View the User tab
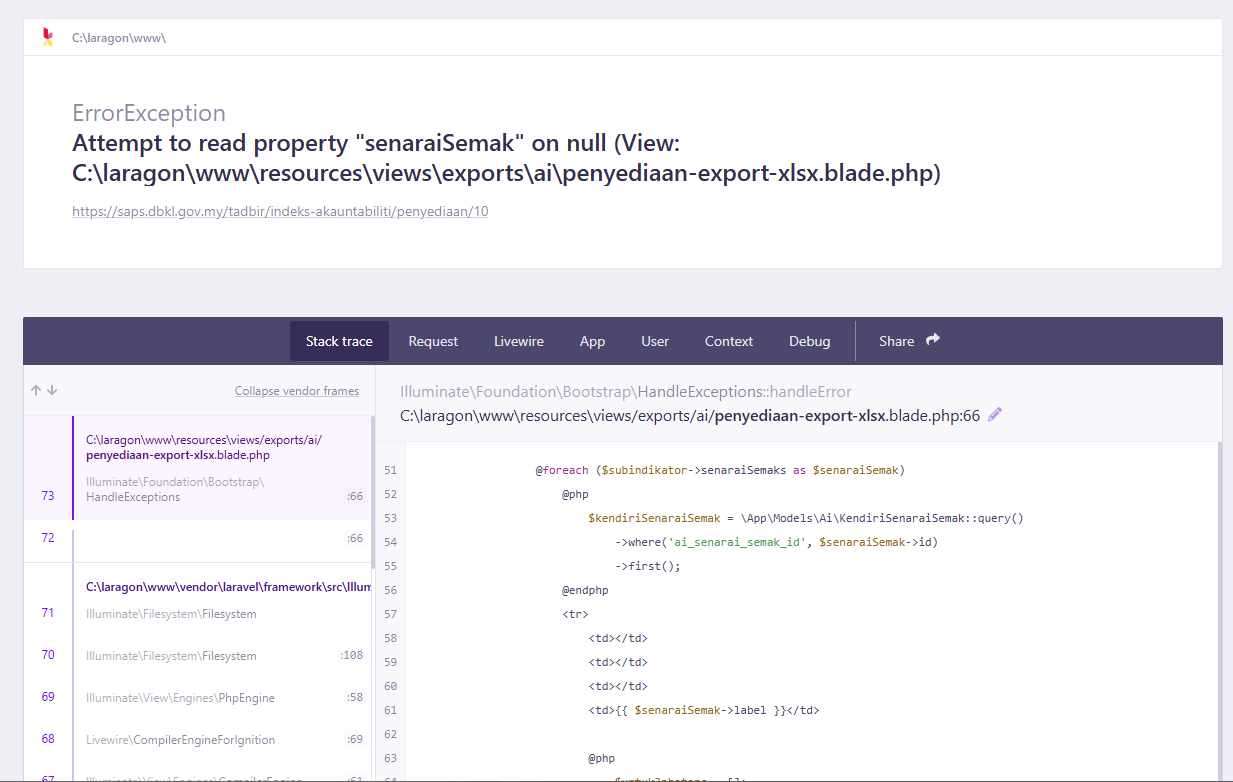Image resolution: width=1233 pixels, height=782 pixels. pyautogui.click(x=655, y=341)
